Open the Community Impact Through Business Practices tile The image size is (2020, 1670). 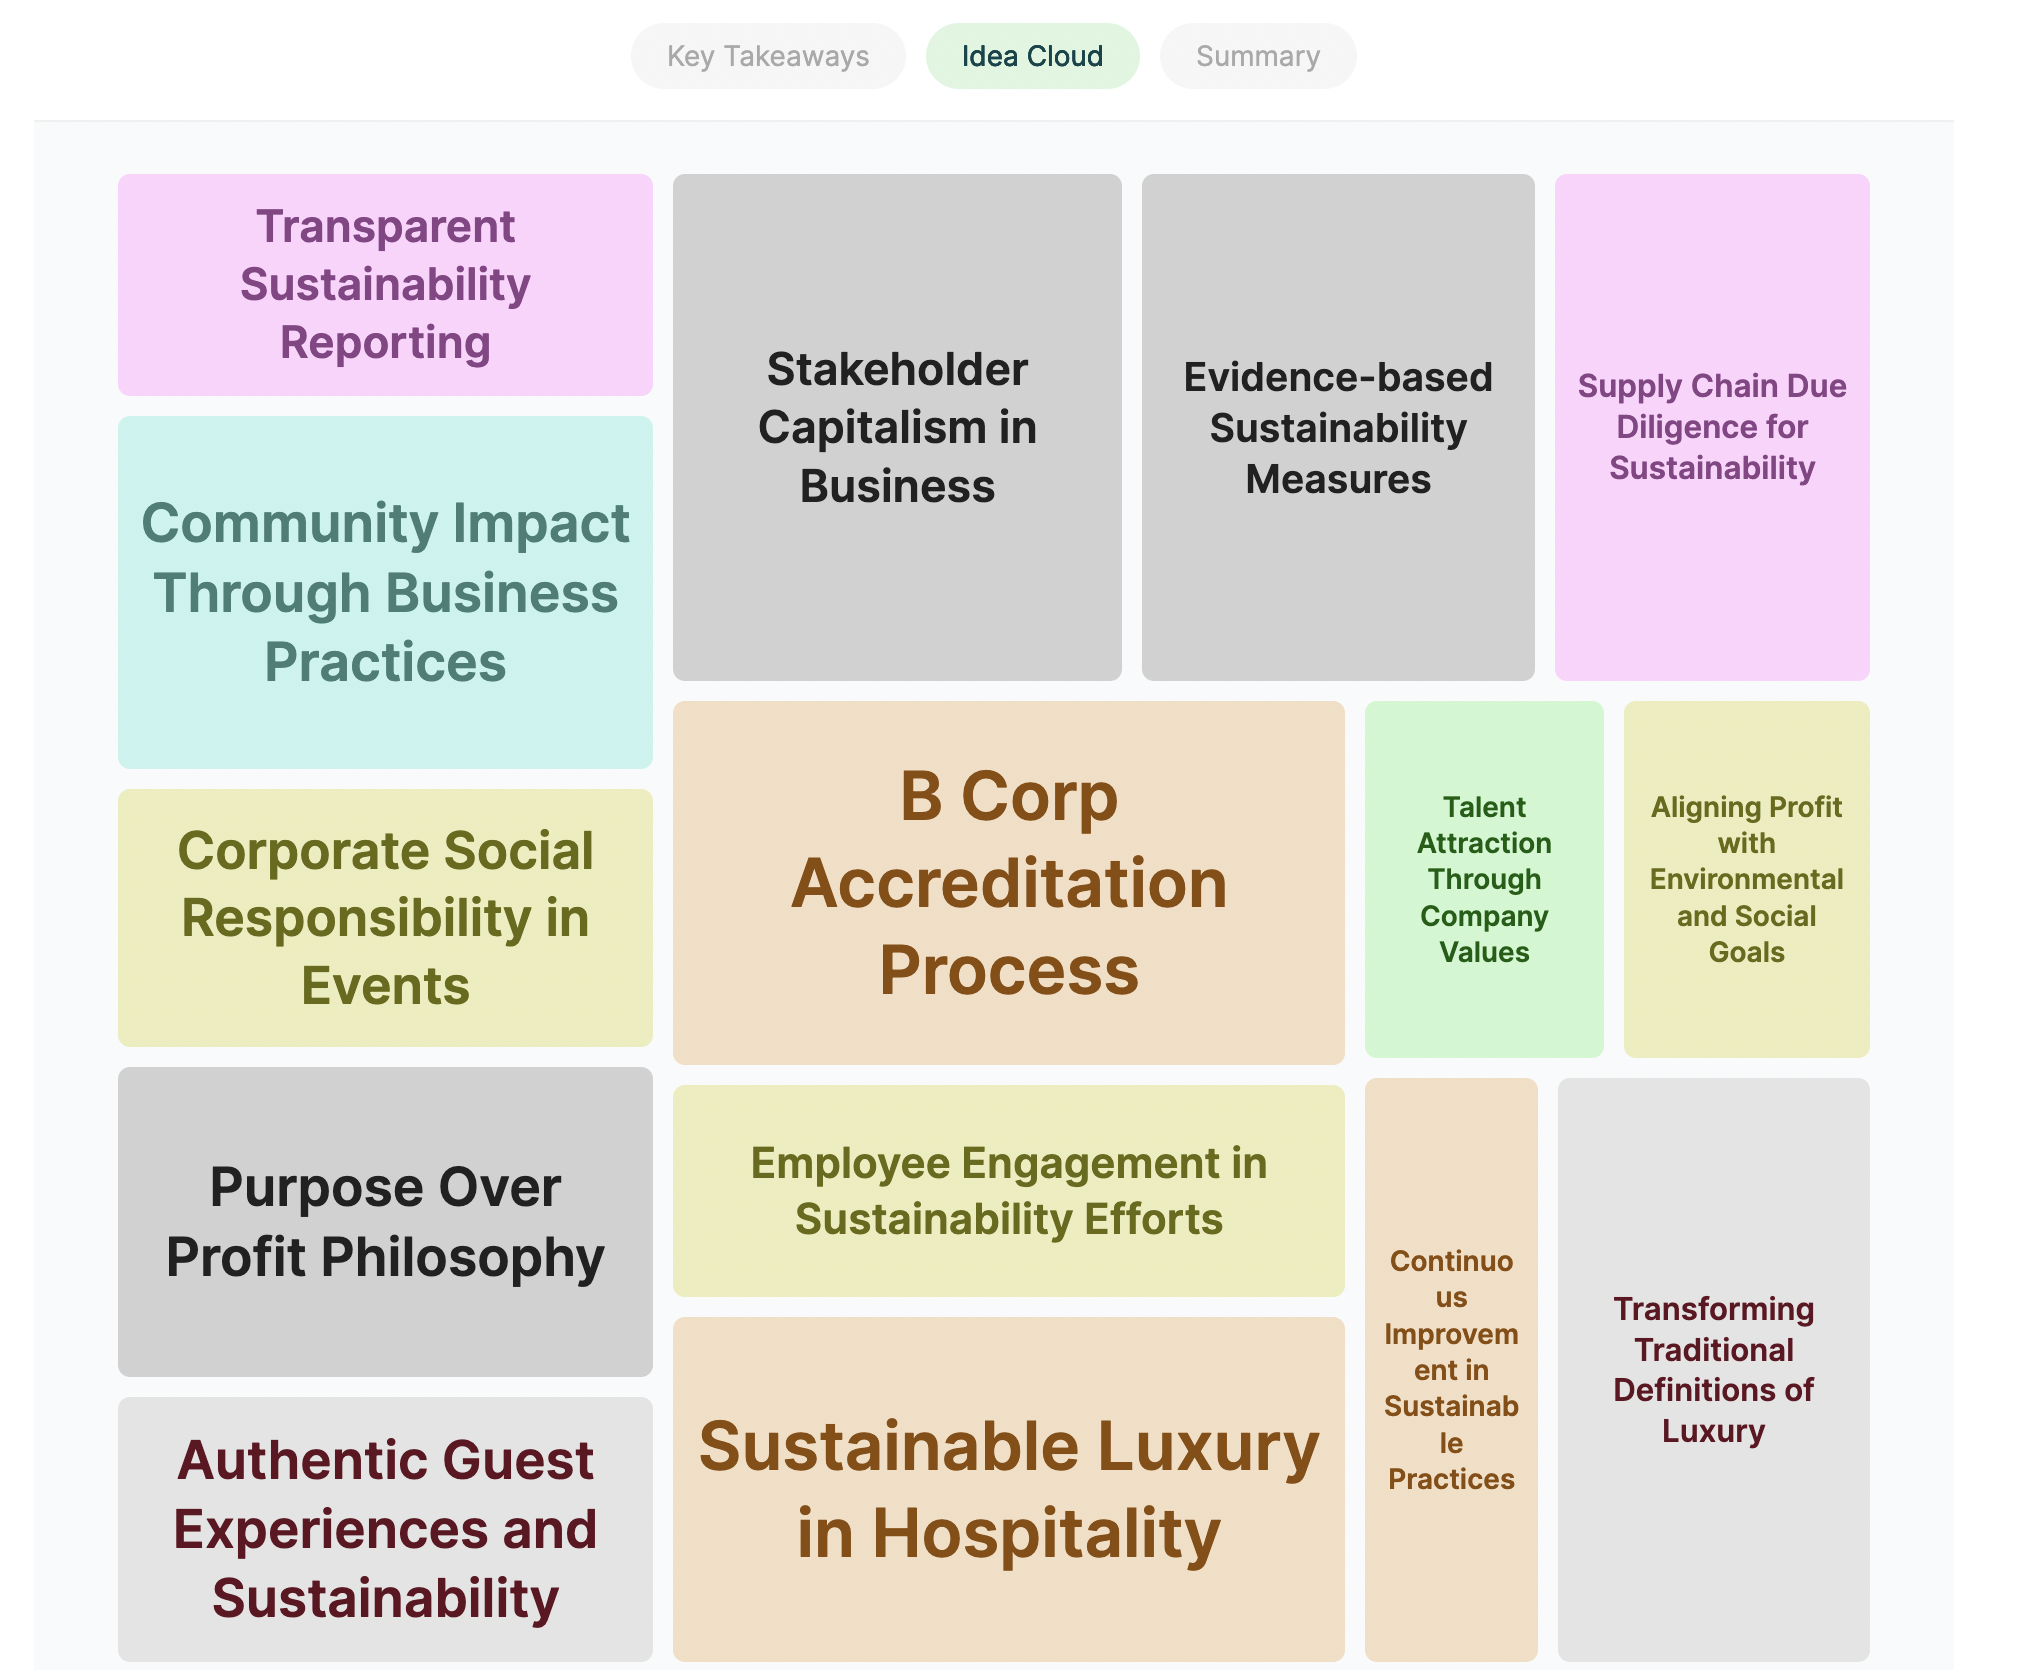click(x=385, y=592)
